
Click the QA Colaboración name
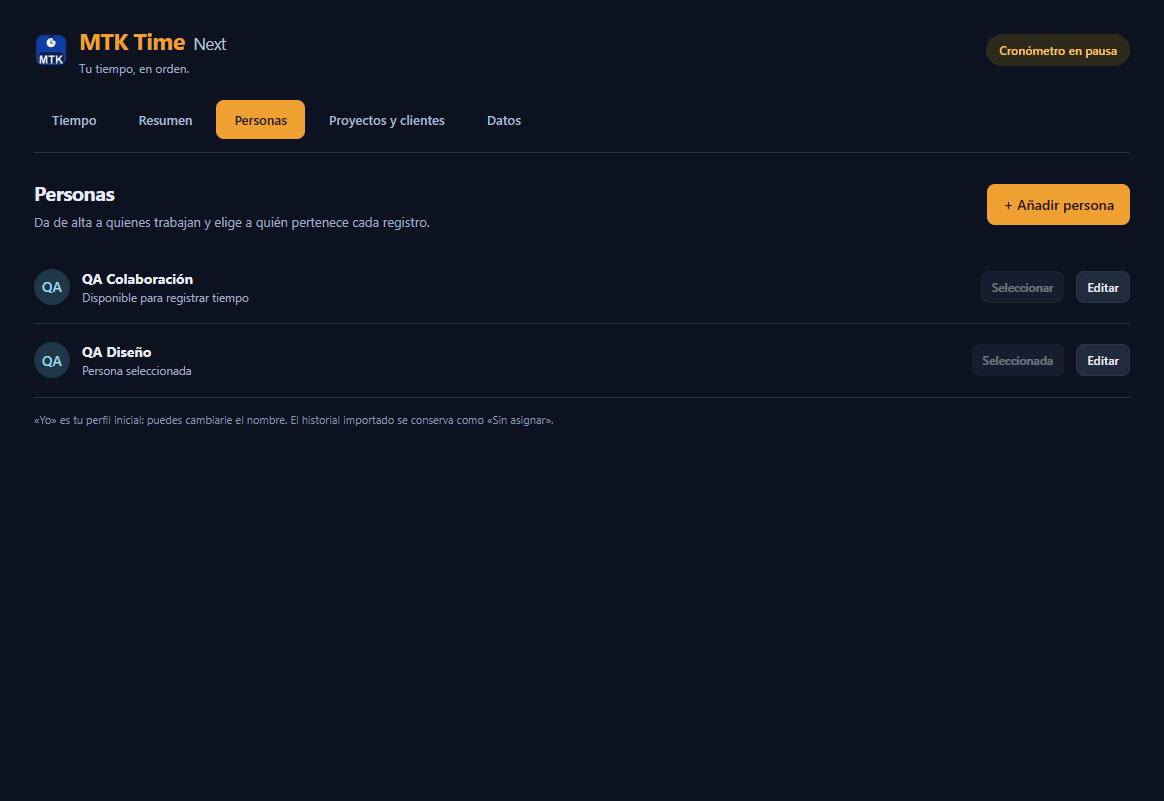click(137, 279)
